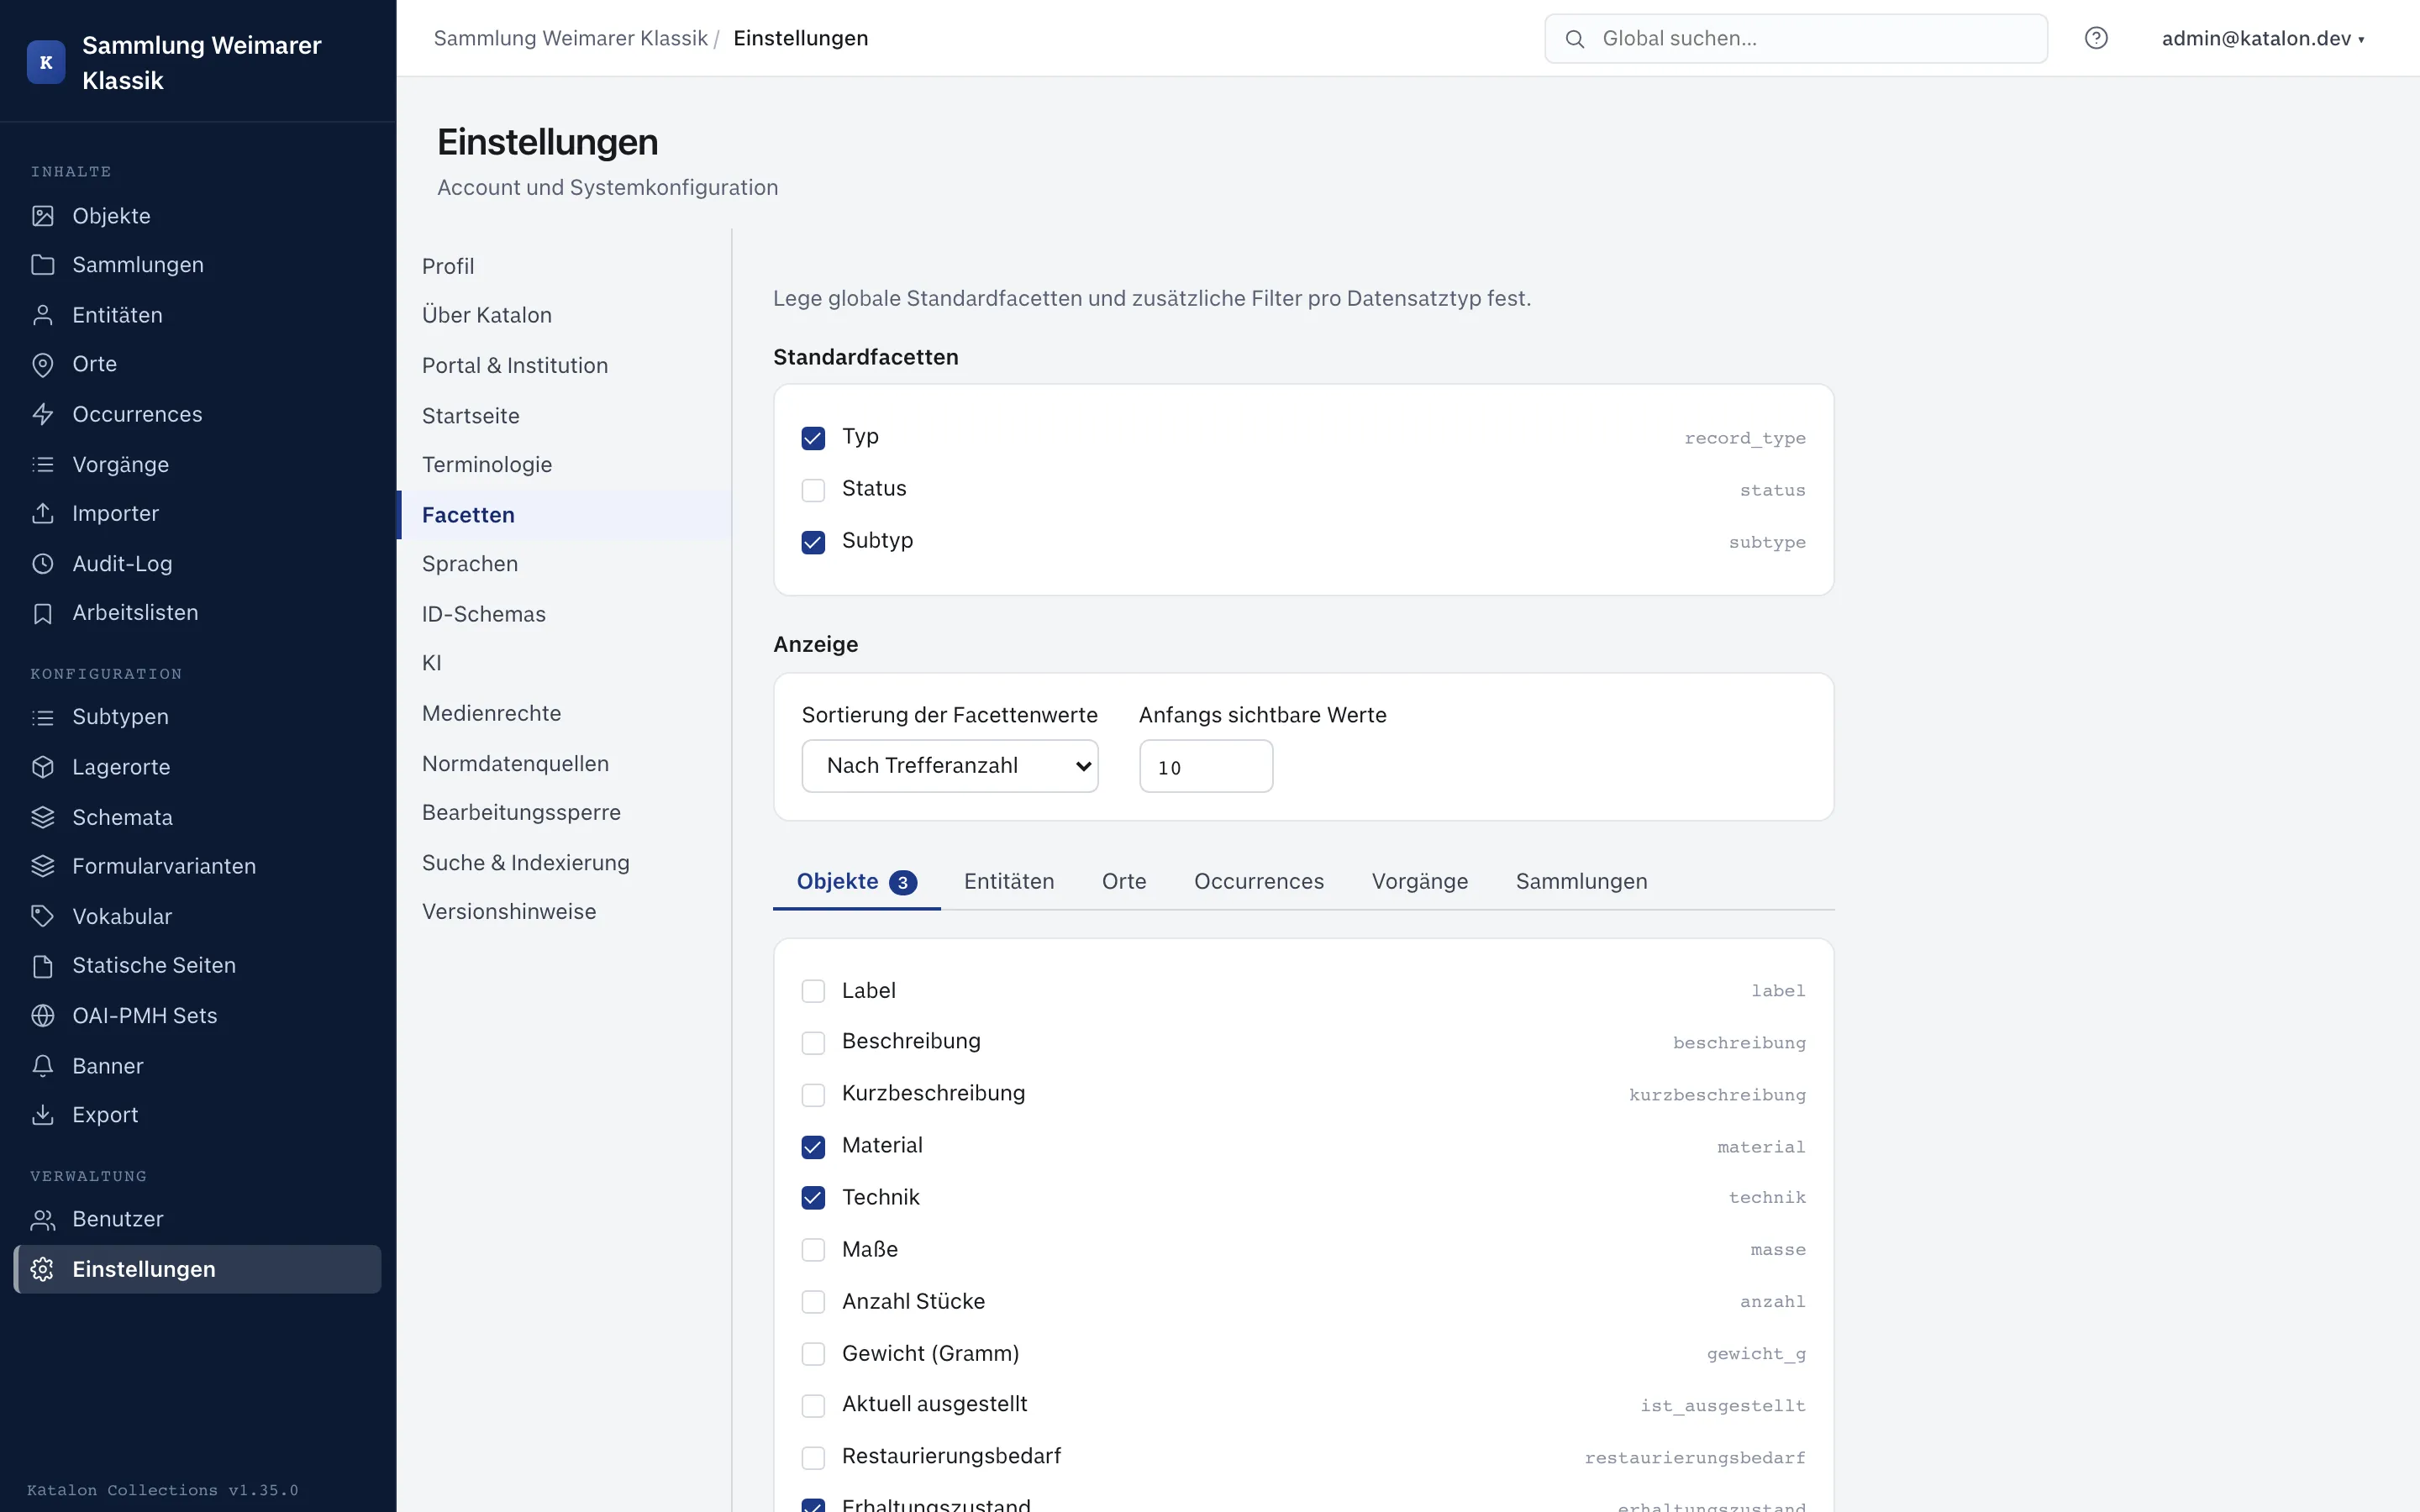This screenshot has width=2420, height=1512.
Task: Open the KI settings section
Action: coord(565,663)
